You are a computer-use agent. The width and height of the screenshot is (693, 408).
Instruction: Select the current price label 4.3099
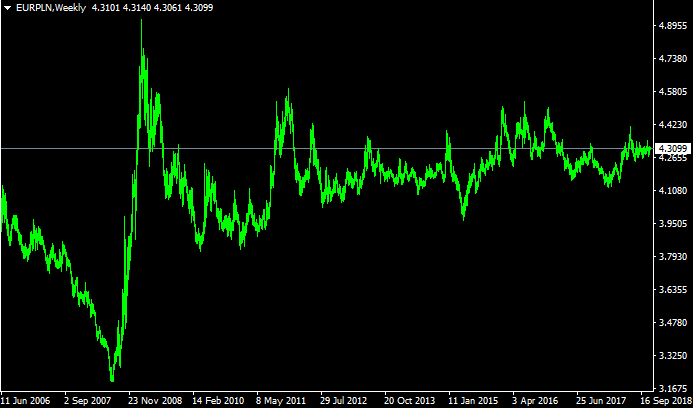(x=674, y=149)
